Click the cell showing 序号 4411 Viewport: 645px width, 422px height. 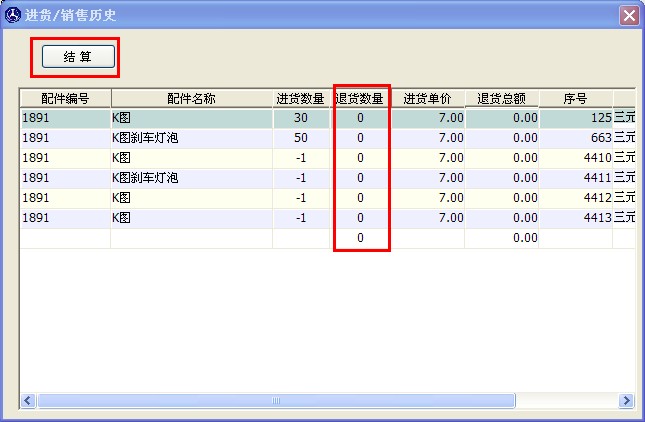[x=575, y=178]
